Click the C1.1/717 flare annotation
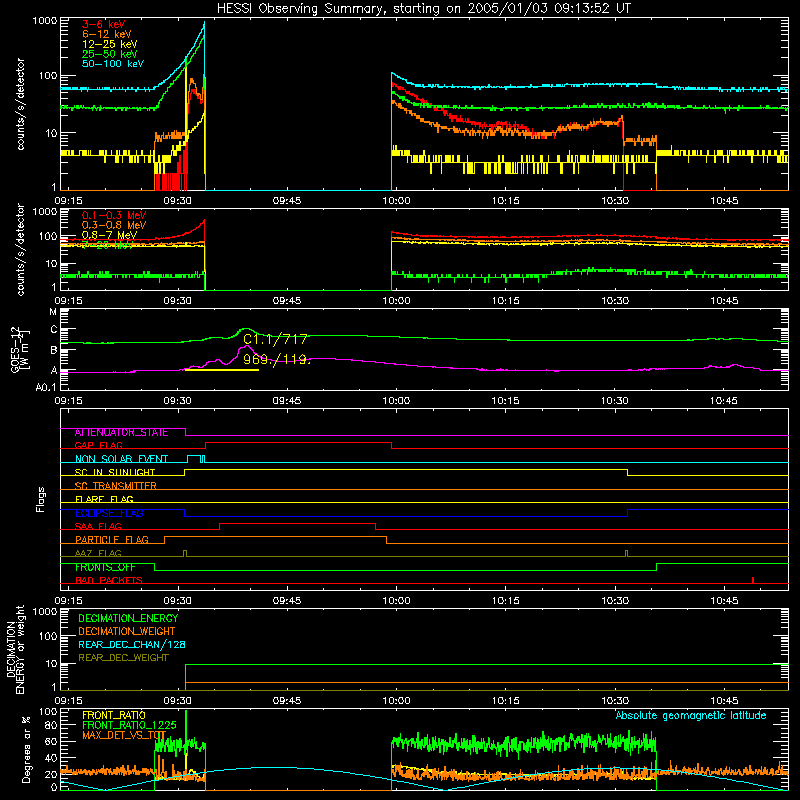 (275, 339)
